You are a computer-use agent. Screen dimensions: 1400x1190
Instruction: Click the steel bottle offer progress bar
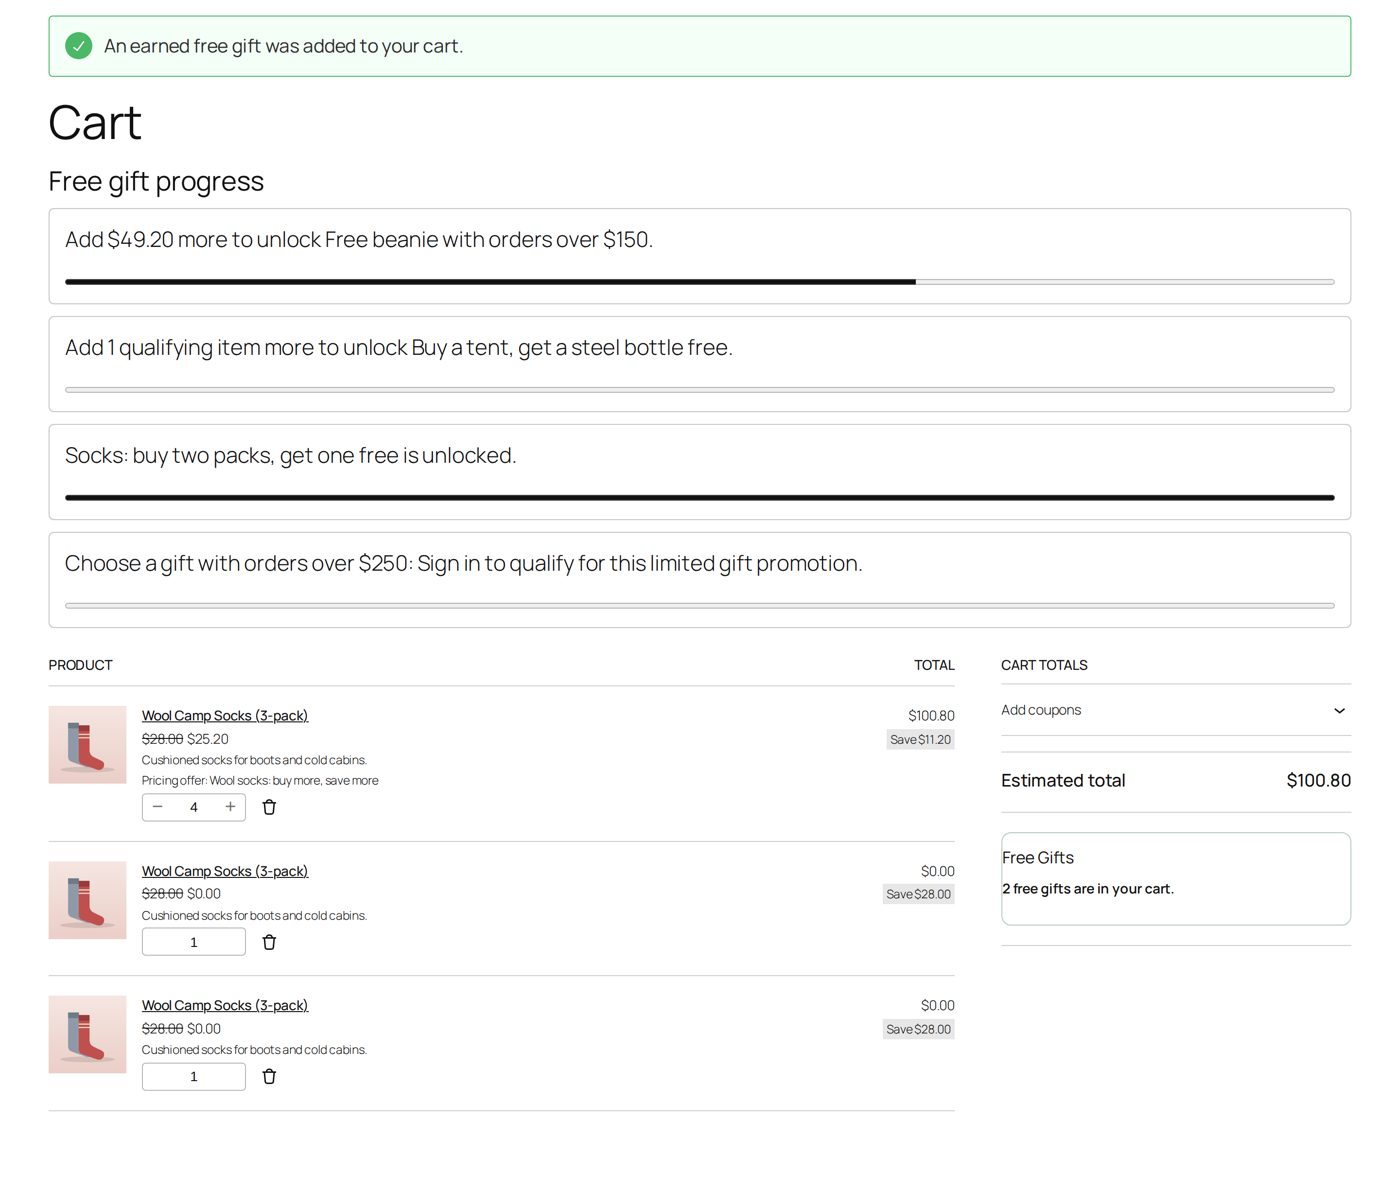click(x=700, y=390)
